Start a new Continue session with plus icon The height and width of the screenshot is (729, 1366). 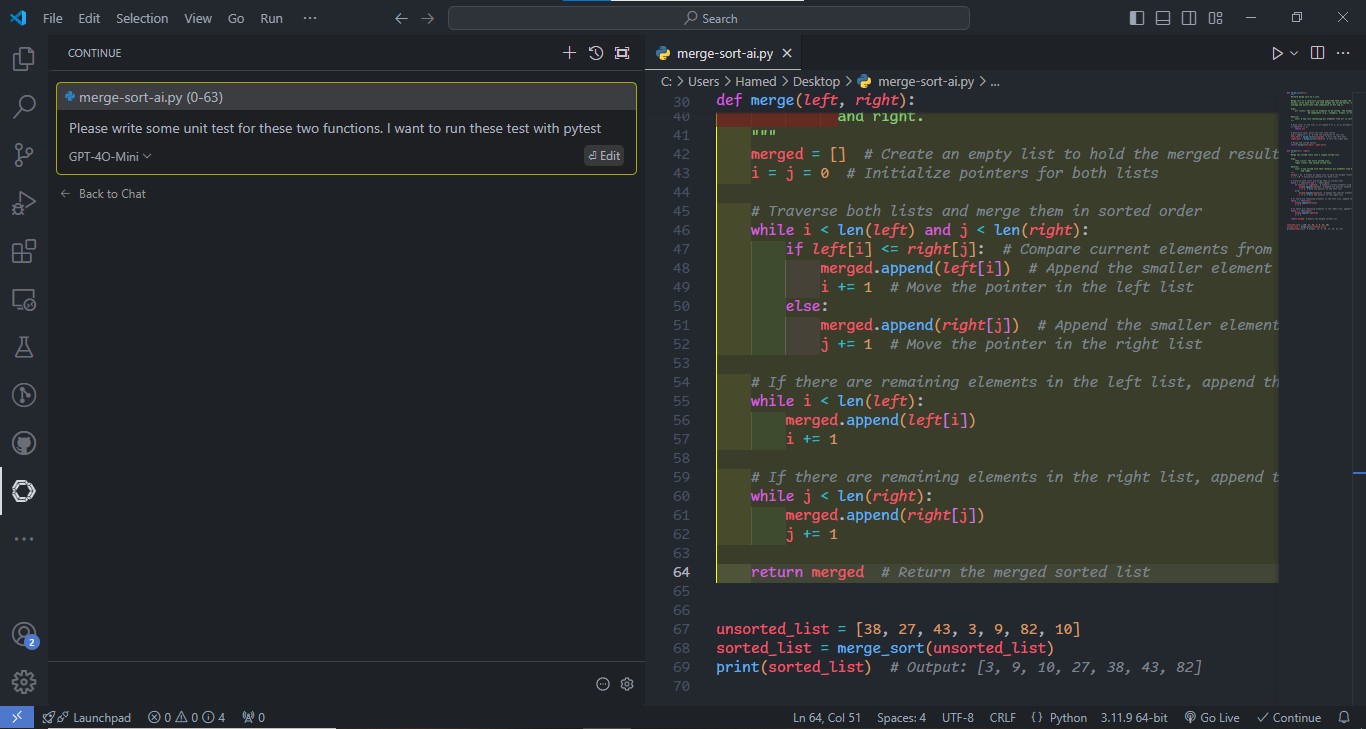coord(570,53)
